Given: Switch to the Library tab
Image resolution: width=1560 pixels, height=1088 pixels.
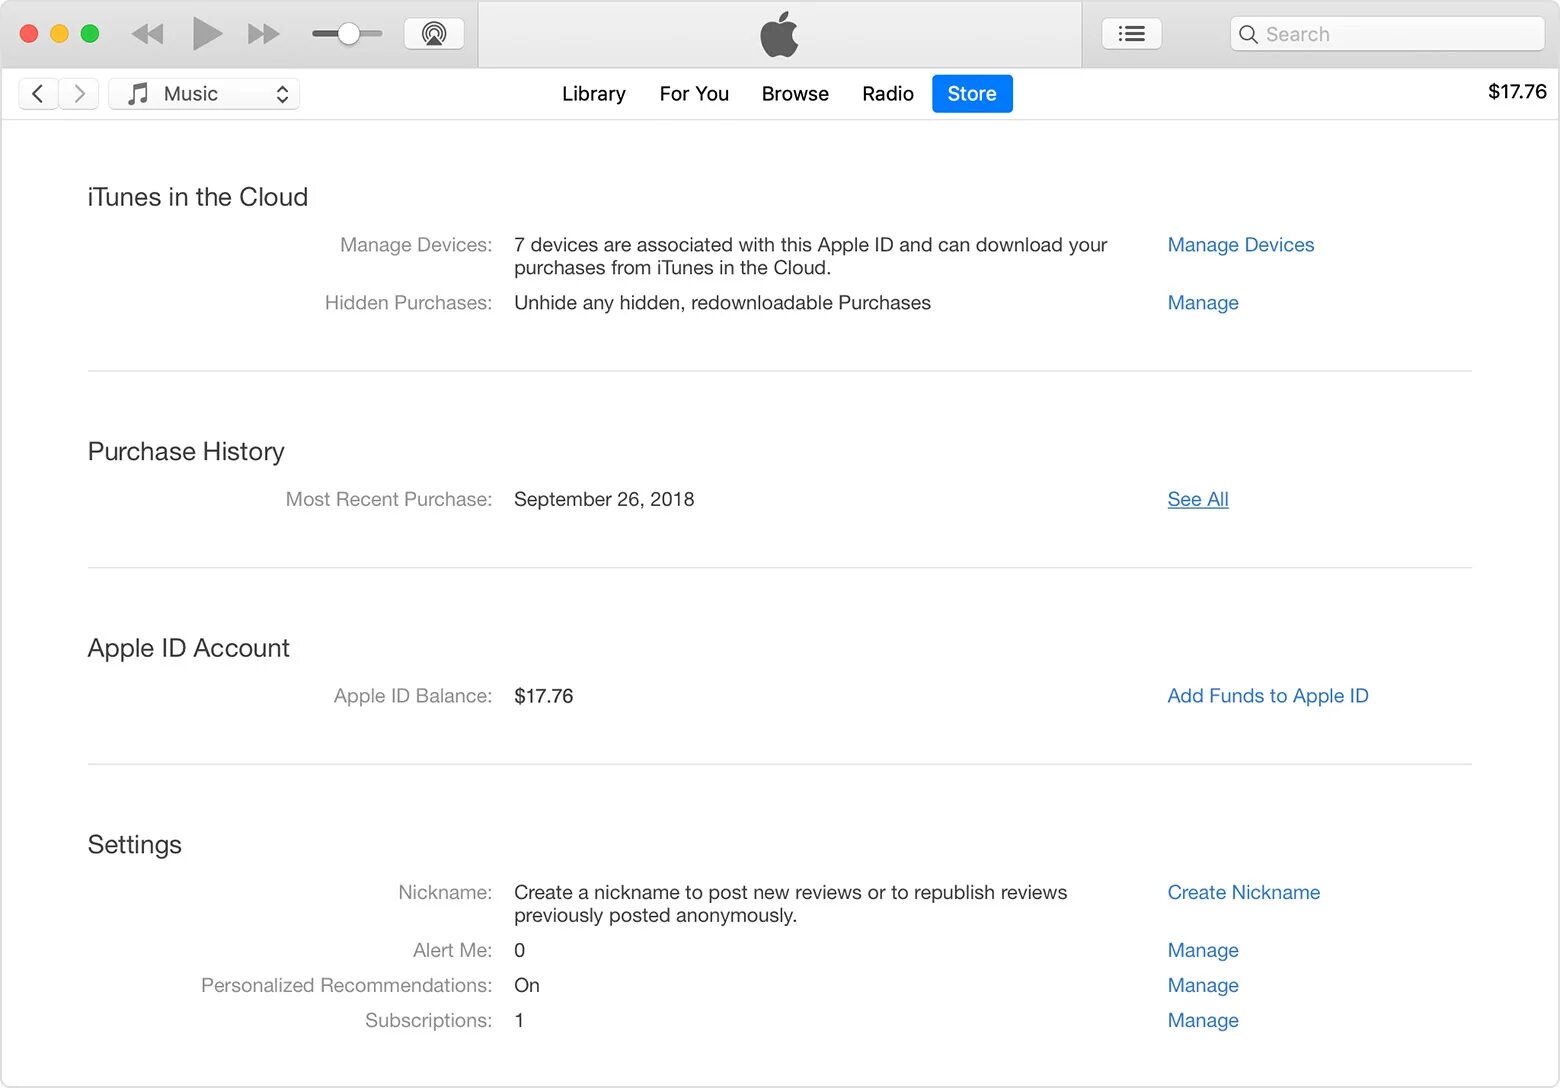Looking at the screenshot, I should pos(594,94).
